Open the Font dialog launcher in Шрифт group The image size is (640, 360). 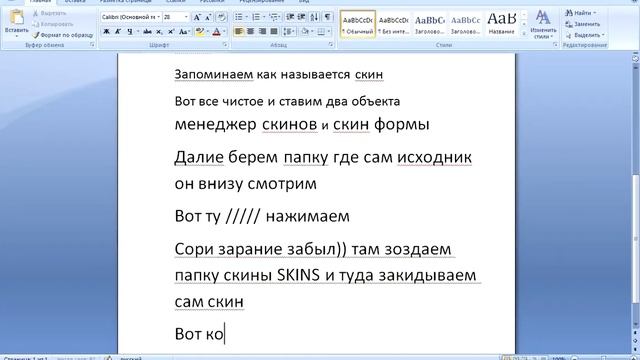click(225, 45)
